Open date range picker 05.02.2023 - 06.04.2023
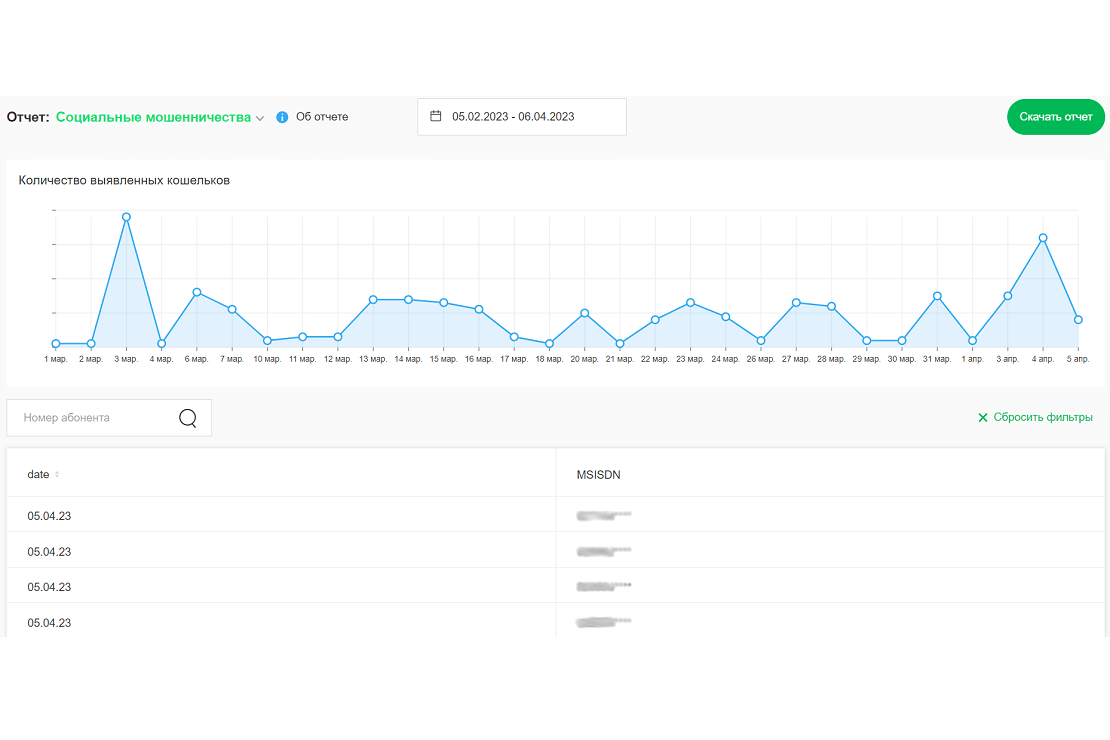Screen dimensions: 1110x740 coord(522,116)
